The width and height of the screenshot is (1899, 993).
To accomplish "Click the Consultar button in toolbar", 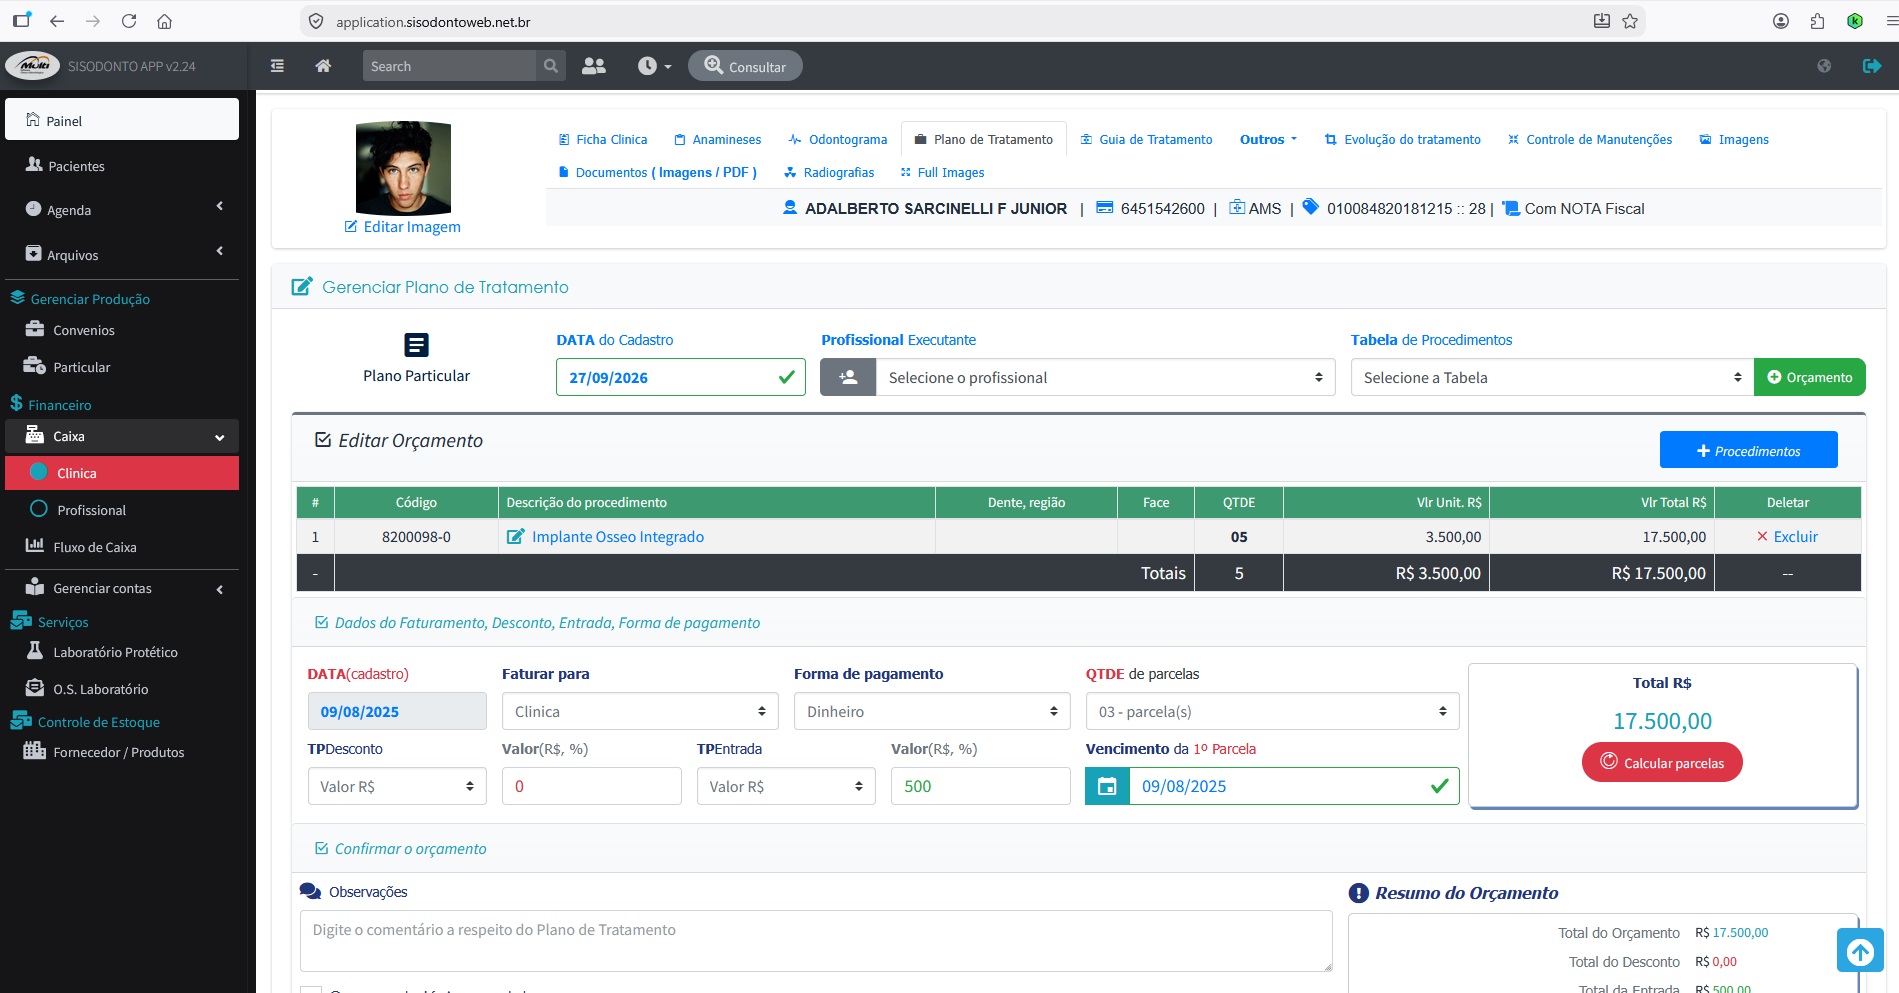I will [x=745, y=66].
